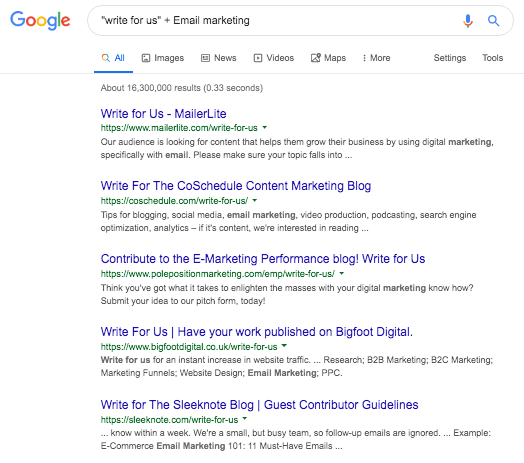Open the Sleeknote Blog Guest Contributor result
This screenshot has height=463, width=524.
pos(259,405)
